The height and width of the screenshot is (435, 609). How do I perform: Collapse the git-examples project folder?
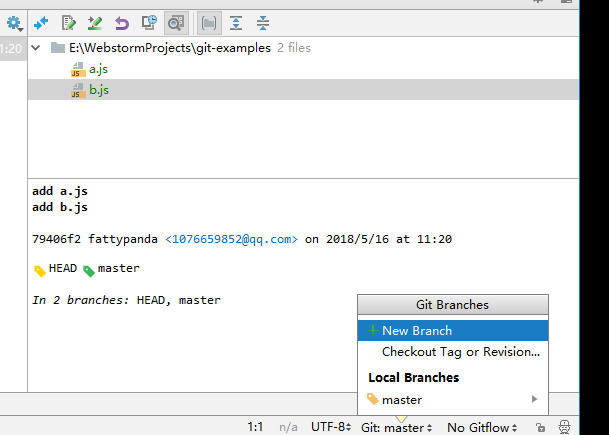click(37, 48)
